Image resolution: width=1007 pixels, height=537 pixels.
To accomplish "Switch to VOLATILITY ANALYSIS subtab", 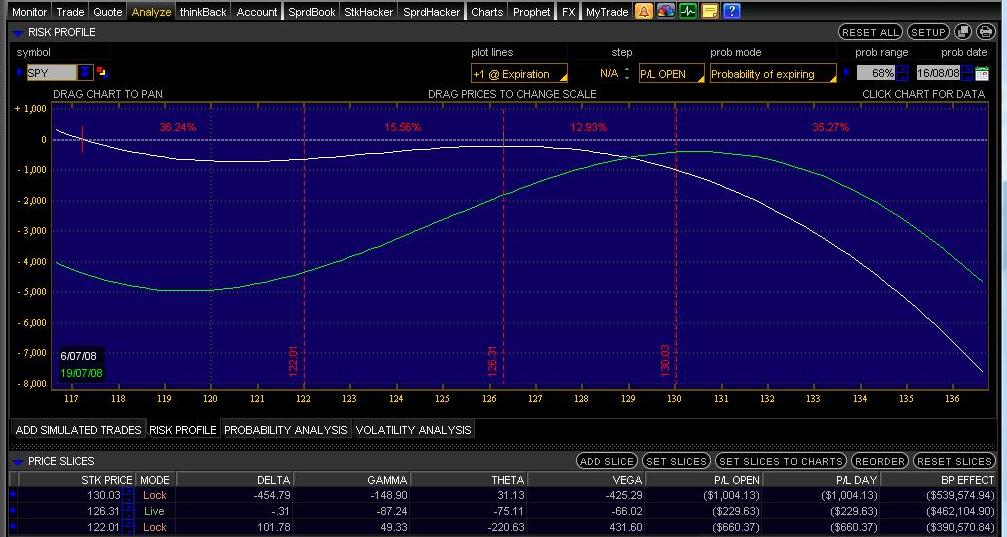I will [x=414, y=430].
